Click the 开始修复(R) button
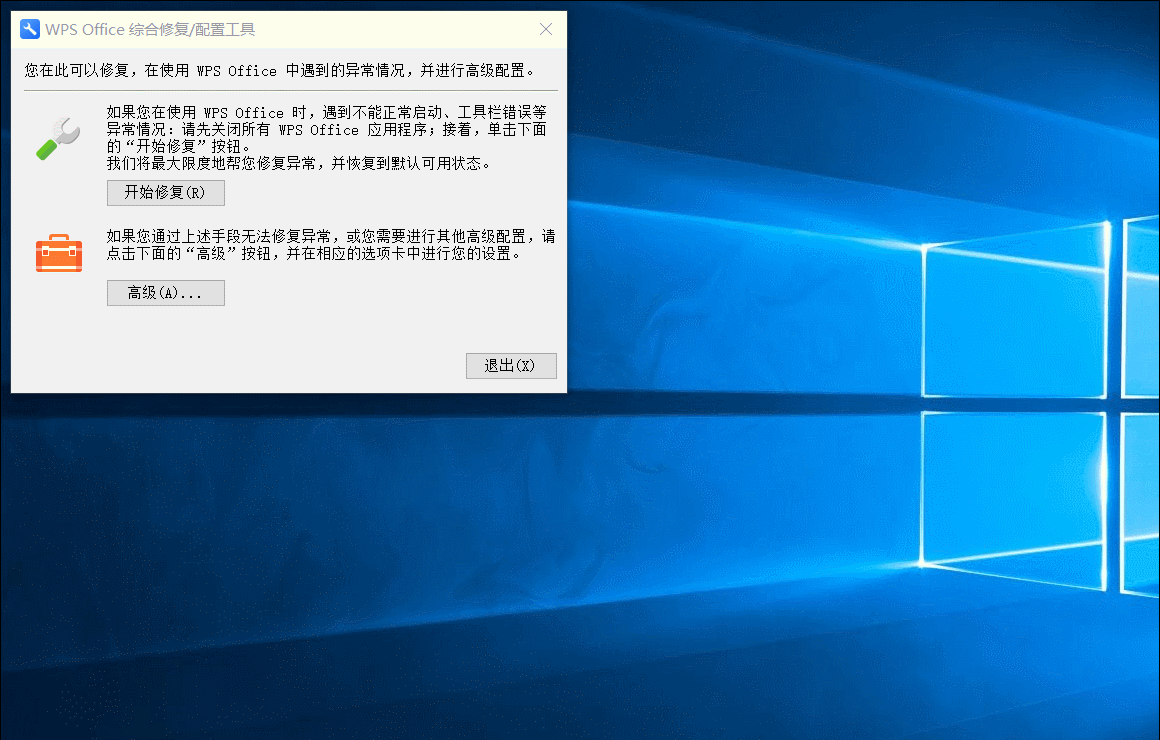The image size is (1160, 740). [166, 193]
